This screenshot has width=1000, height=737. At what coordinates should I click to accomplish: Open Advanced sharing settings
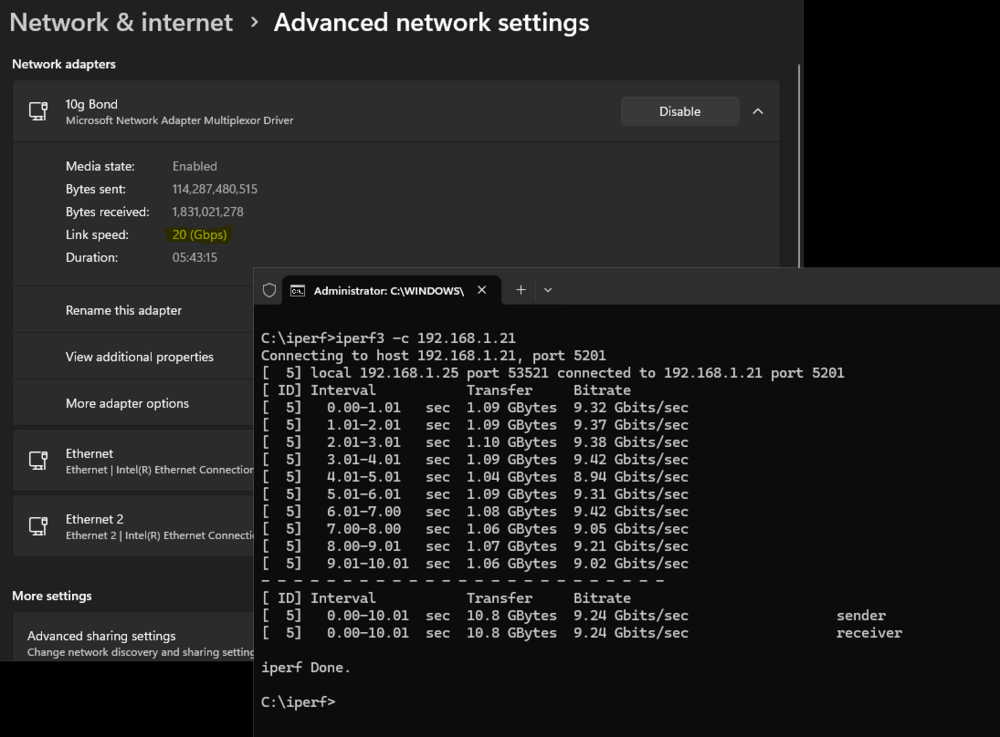click(133, 638)
